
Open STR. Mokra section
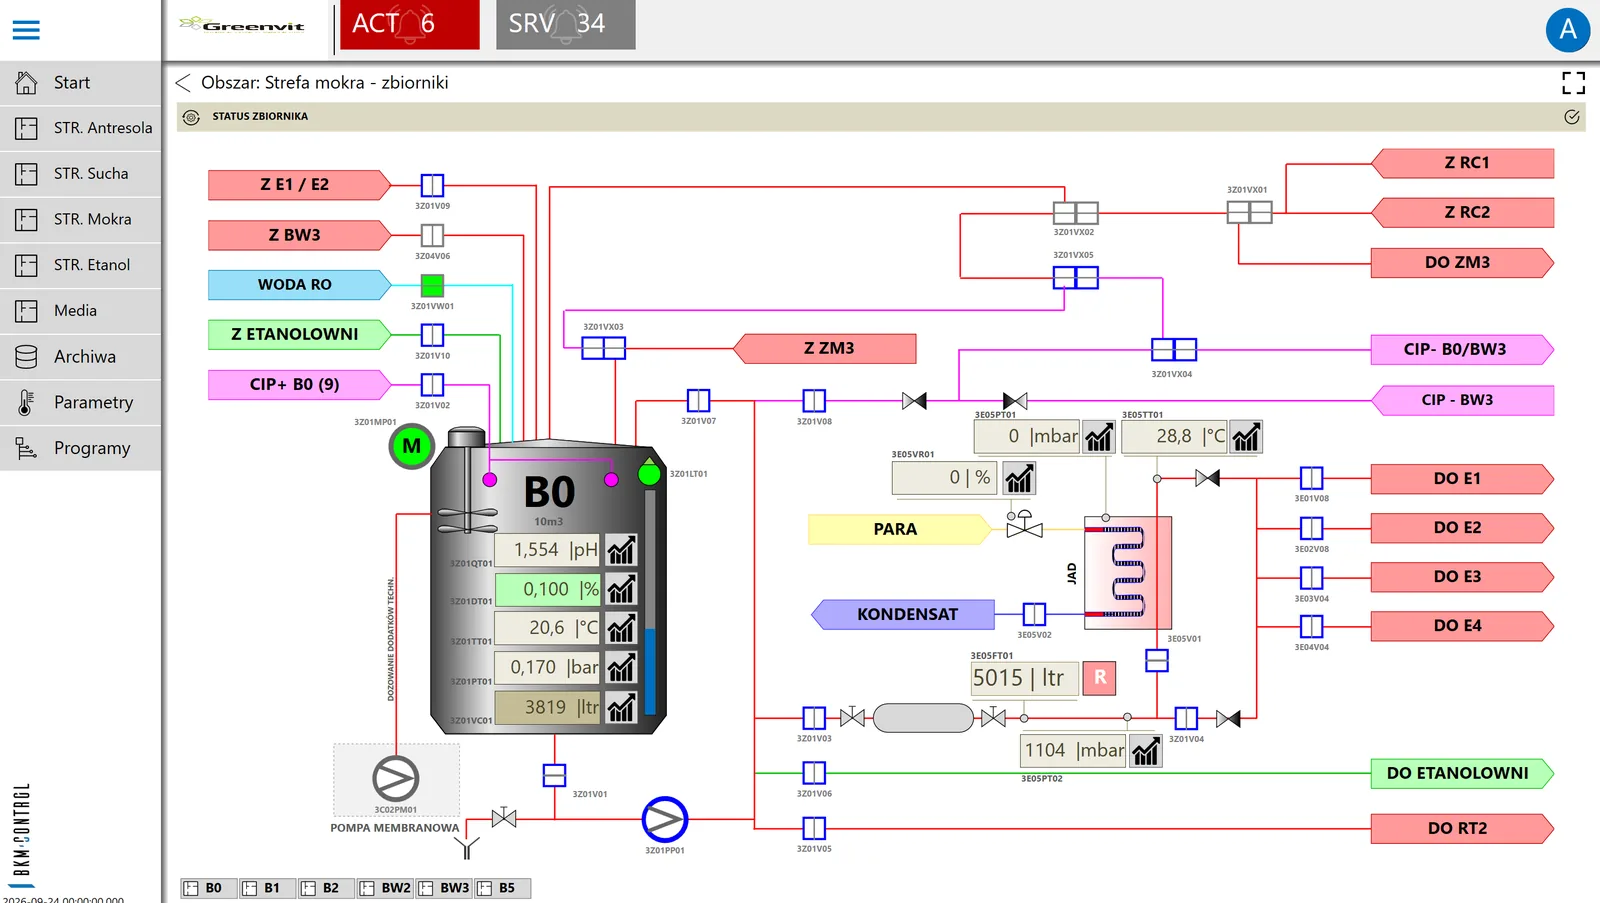pyautogui.click(x=80, y=220)
